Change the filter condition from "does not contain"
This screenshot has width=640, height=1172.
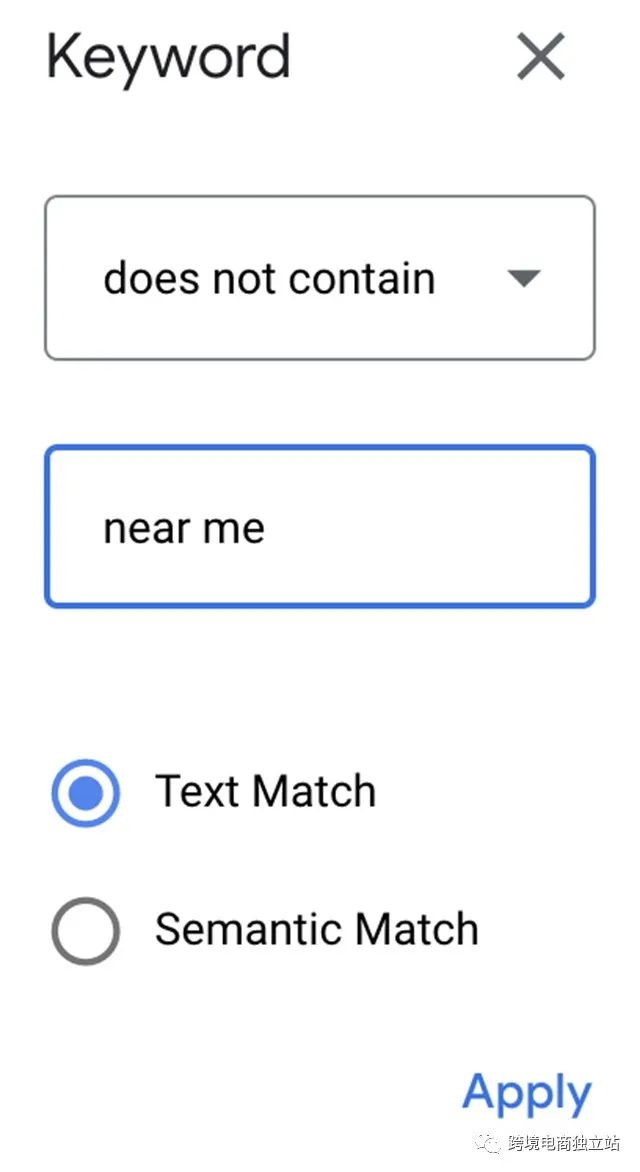[x=320, y=278]
